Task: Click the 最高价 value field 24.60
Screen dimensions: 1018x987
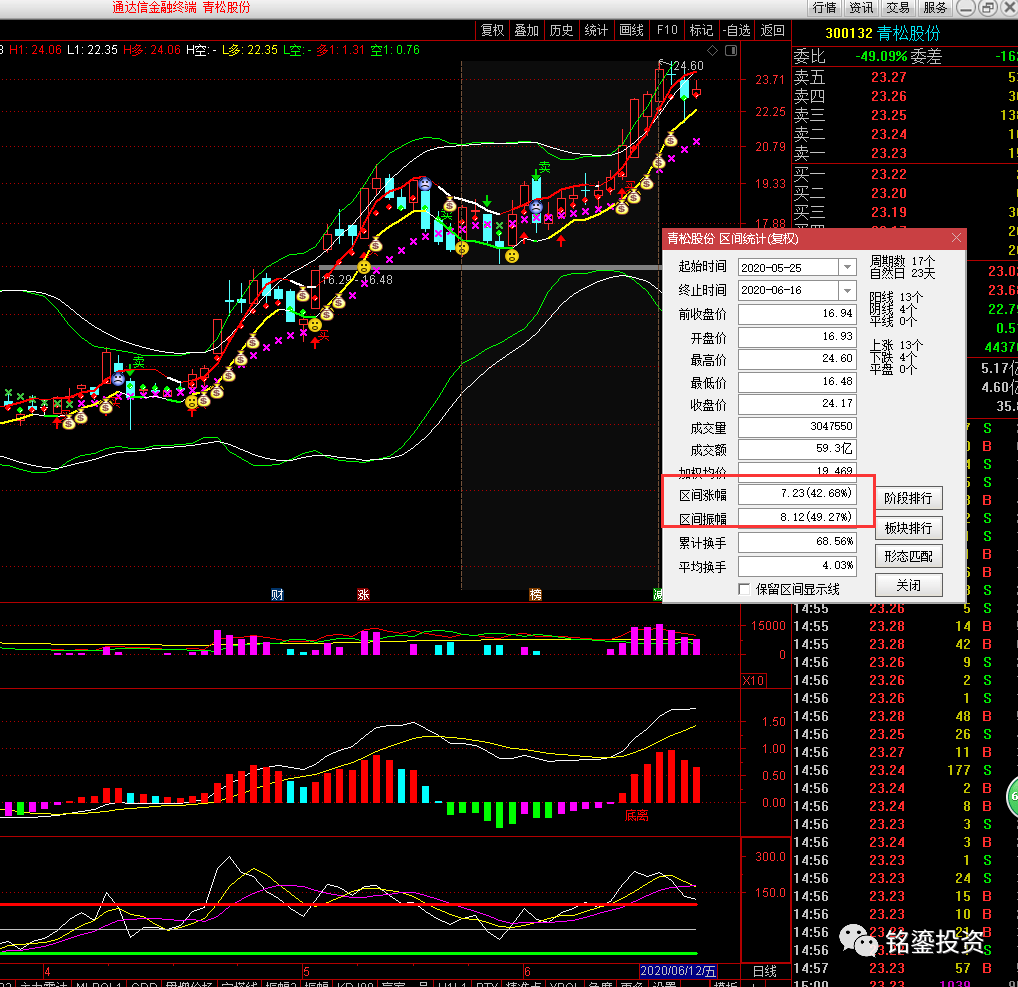Action: point(797,359)
